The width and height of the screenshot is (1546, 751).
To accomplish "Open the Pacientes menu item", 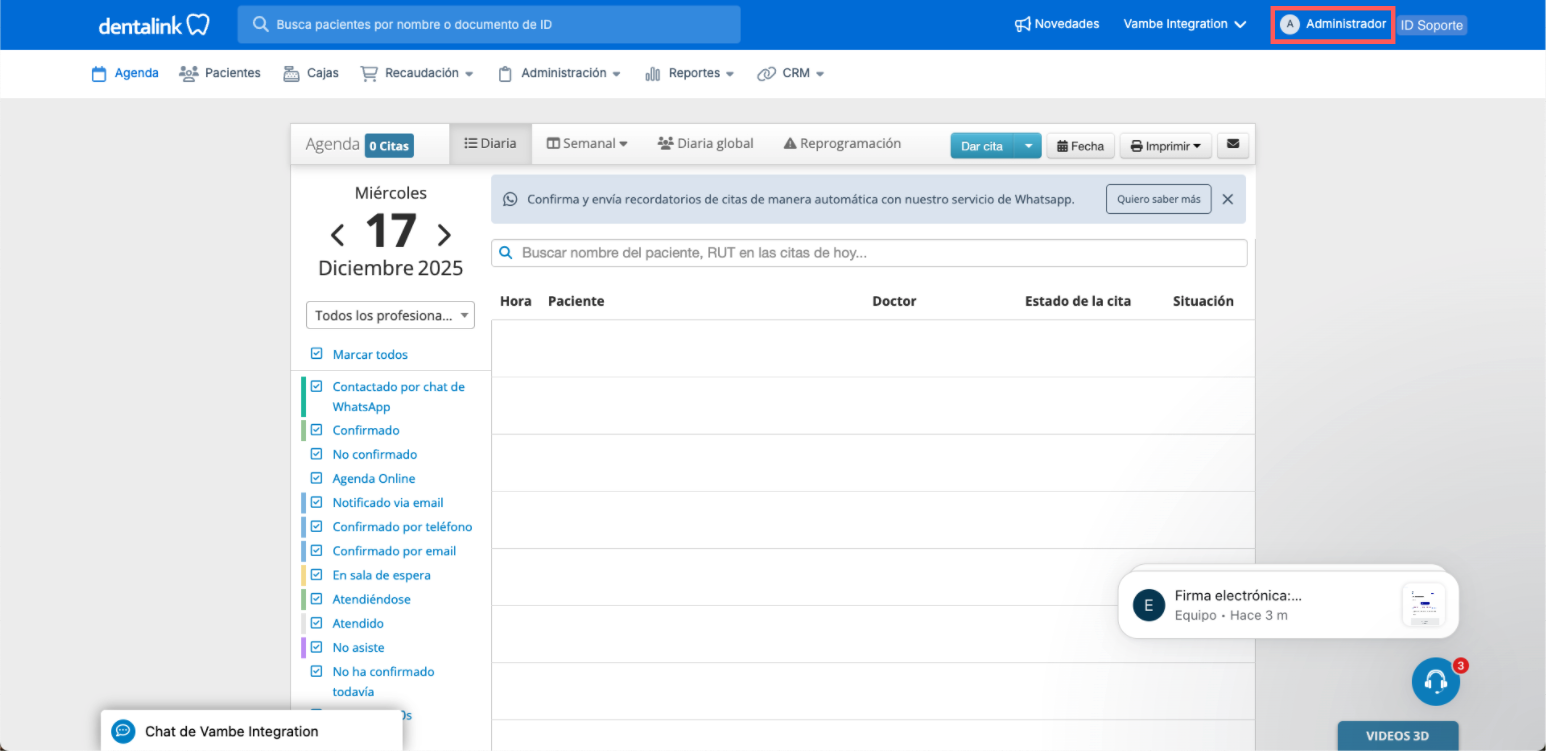I will 220,73.
